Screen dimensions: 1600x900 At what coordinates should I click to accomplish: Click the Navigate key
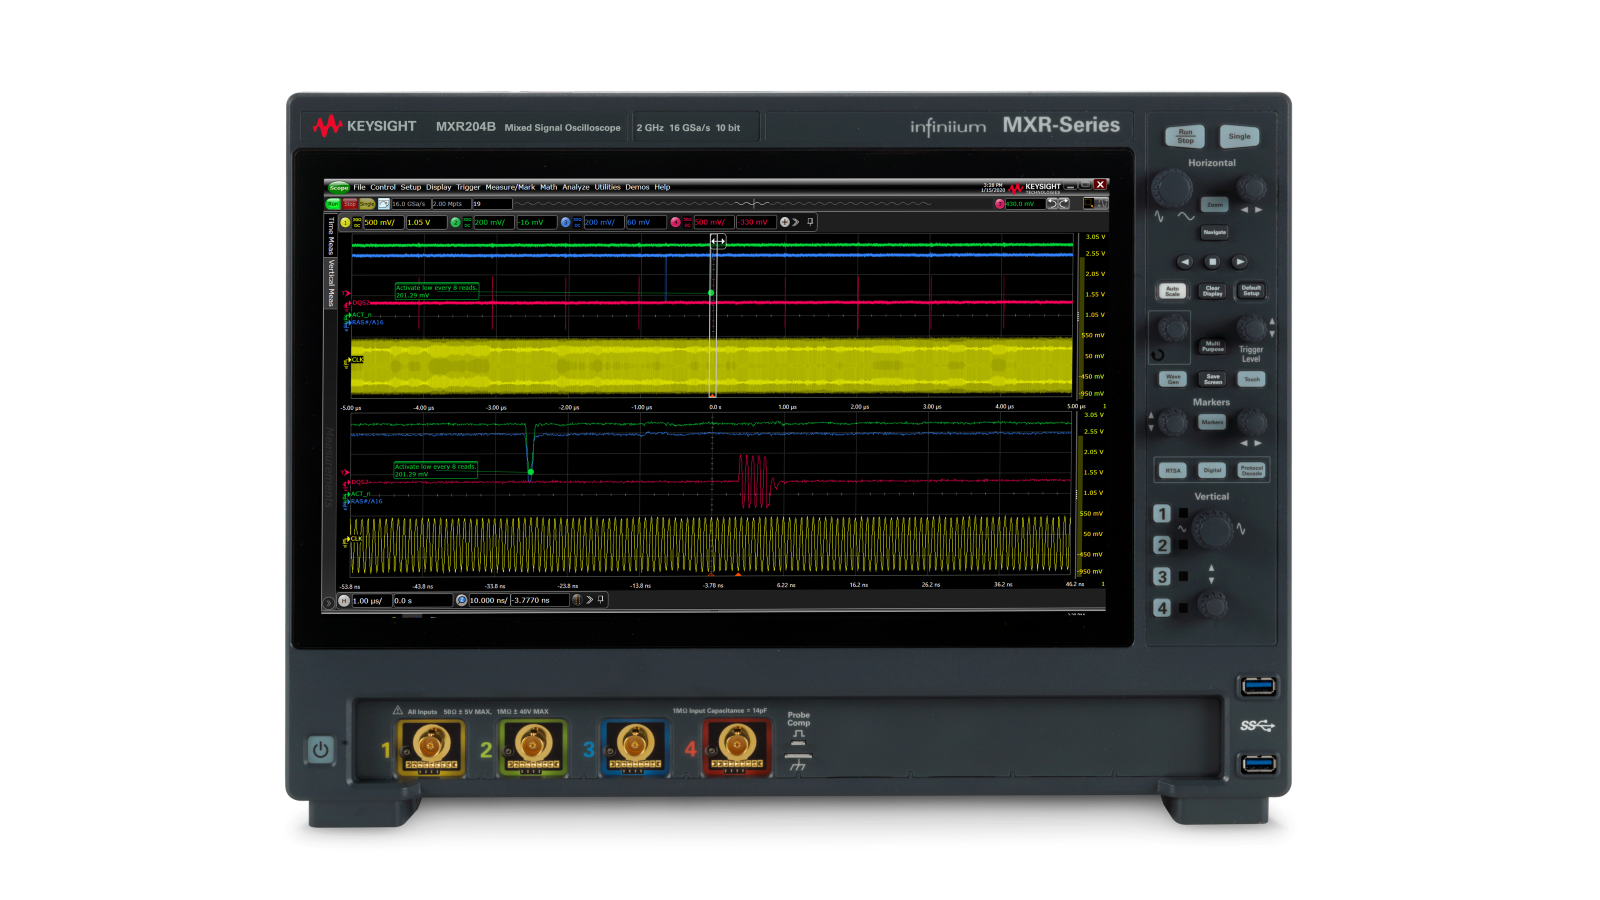(x=1214, y=232)
